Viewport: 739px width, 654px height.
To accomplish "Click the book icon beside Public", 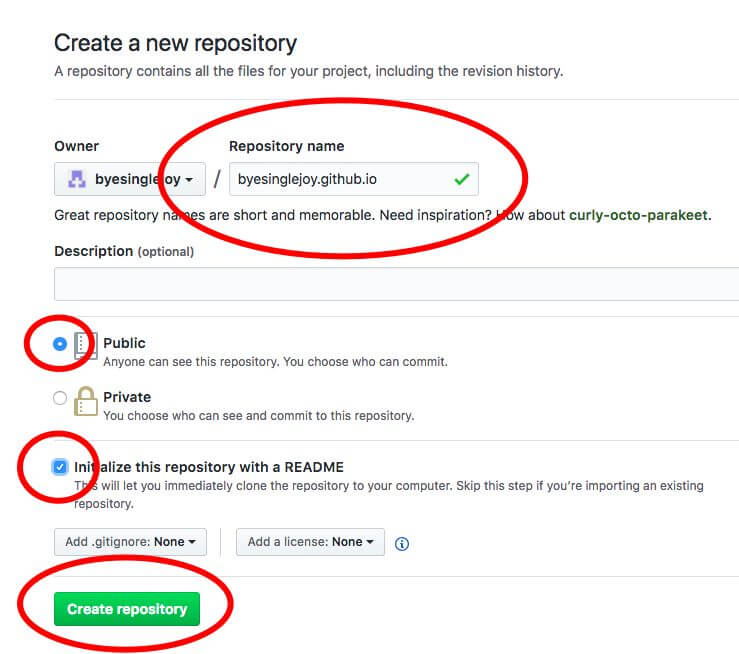I will pos(86,347).
